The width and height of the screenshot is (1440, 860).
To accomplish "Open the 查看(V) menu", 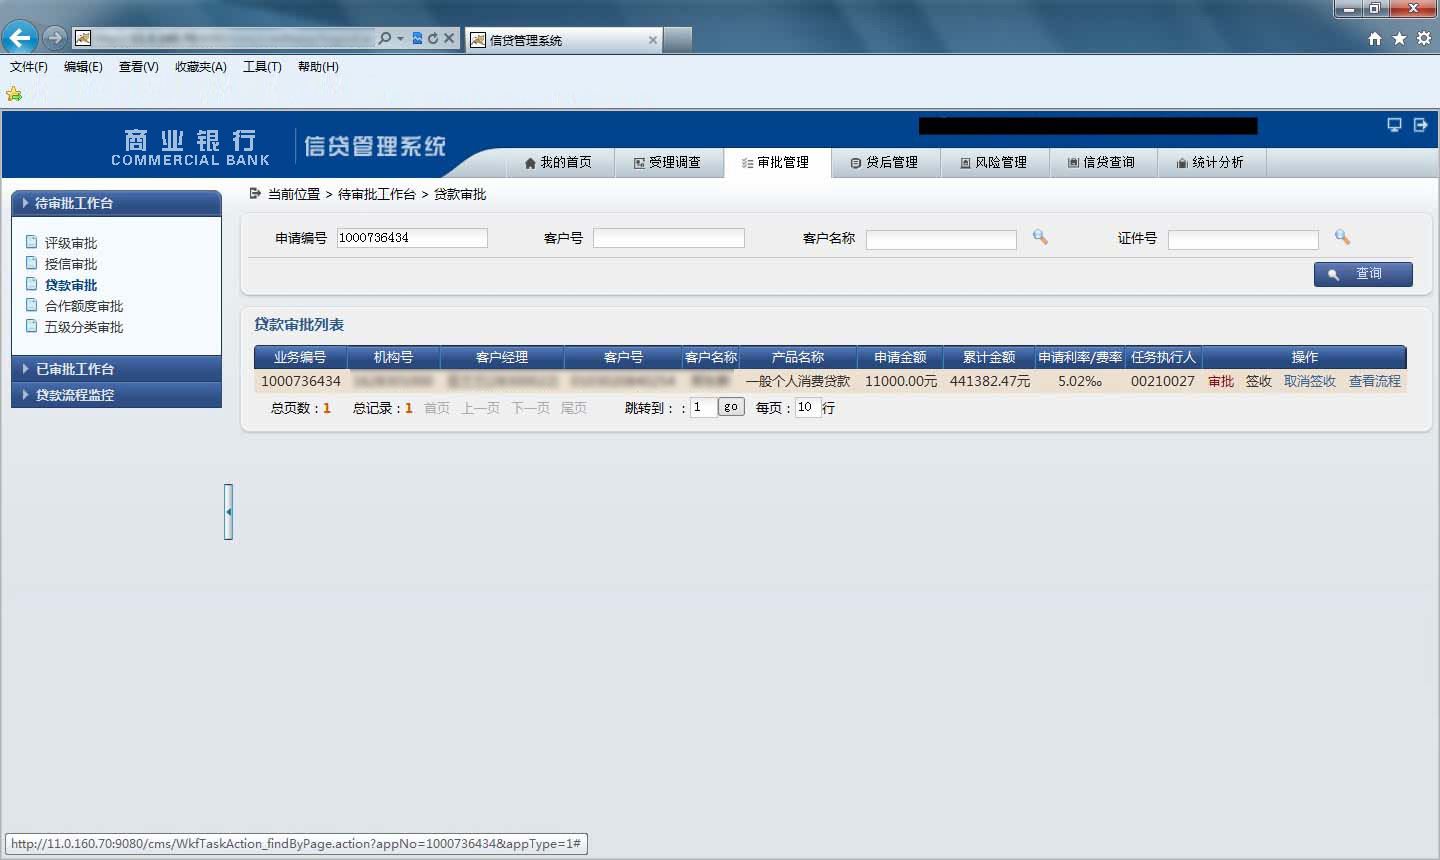I will pos(139,67).
